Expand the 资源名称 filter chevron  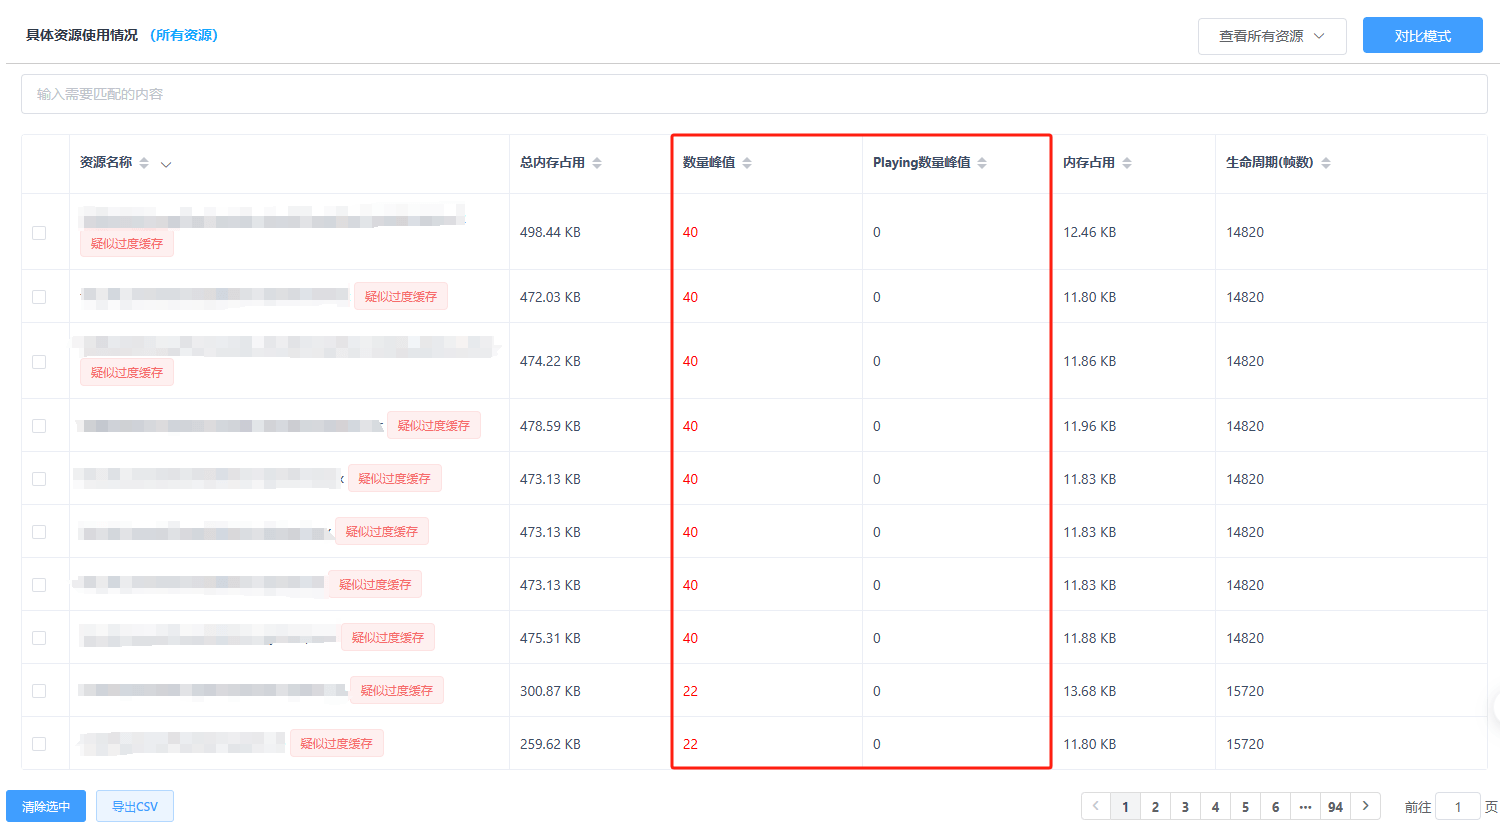click(x=166, y=164)
